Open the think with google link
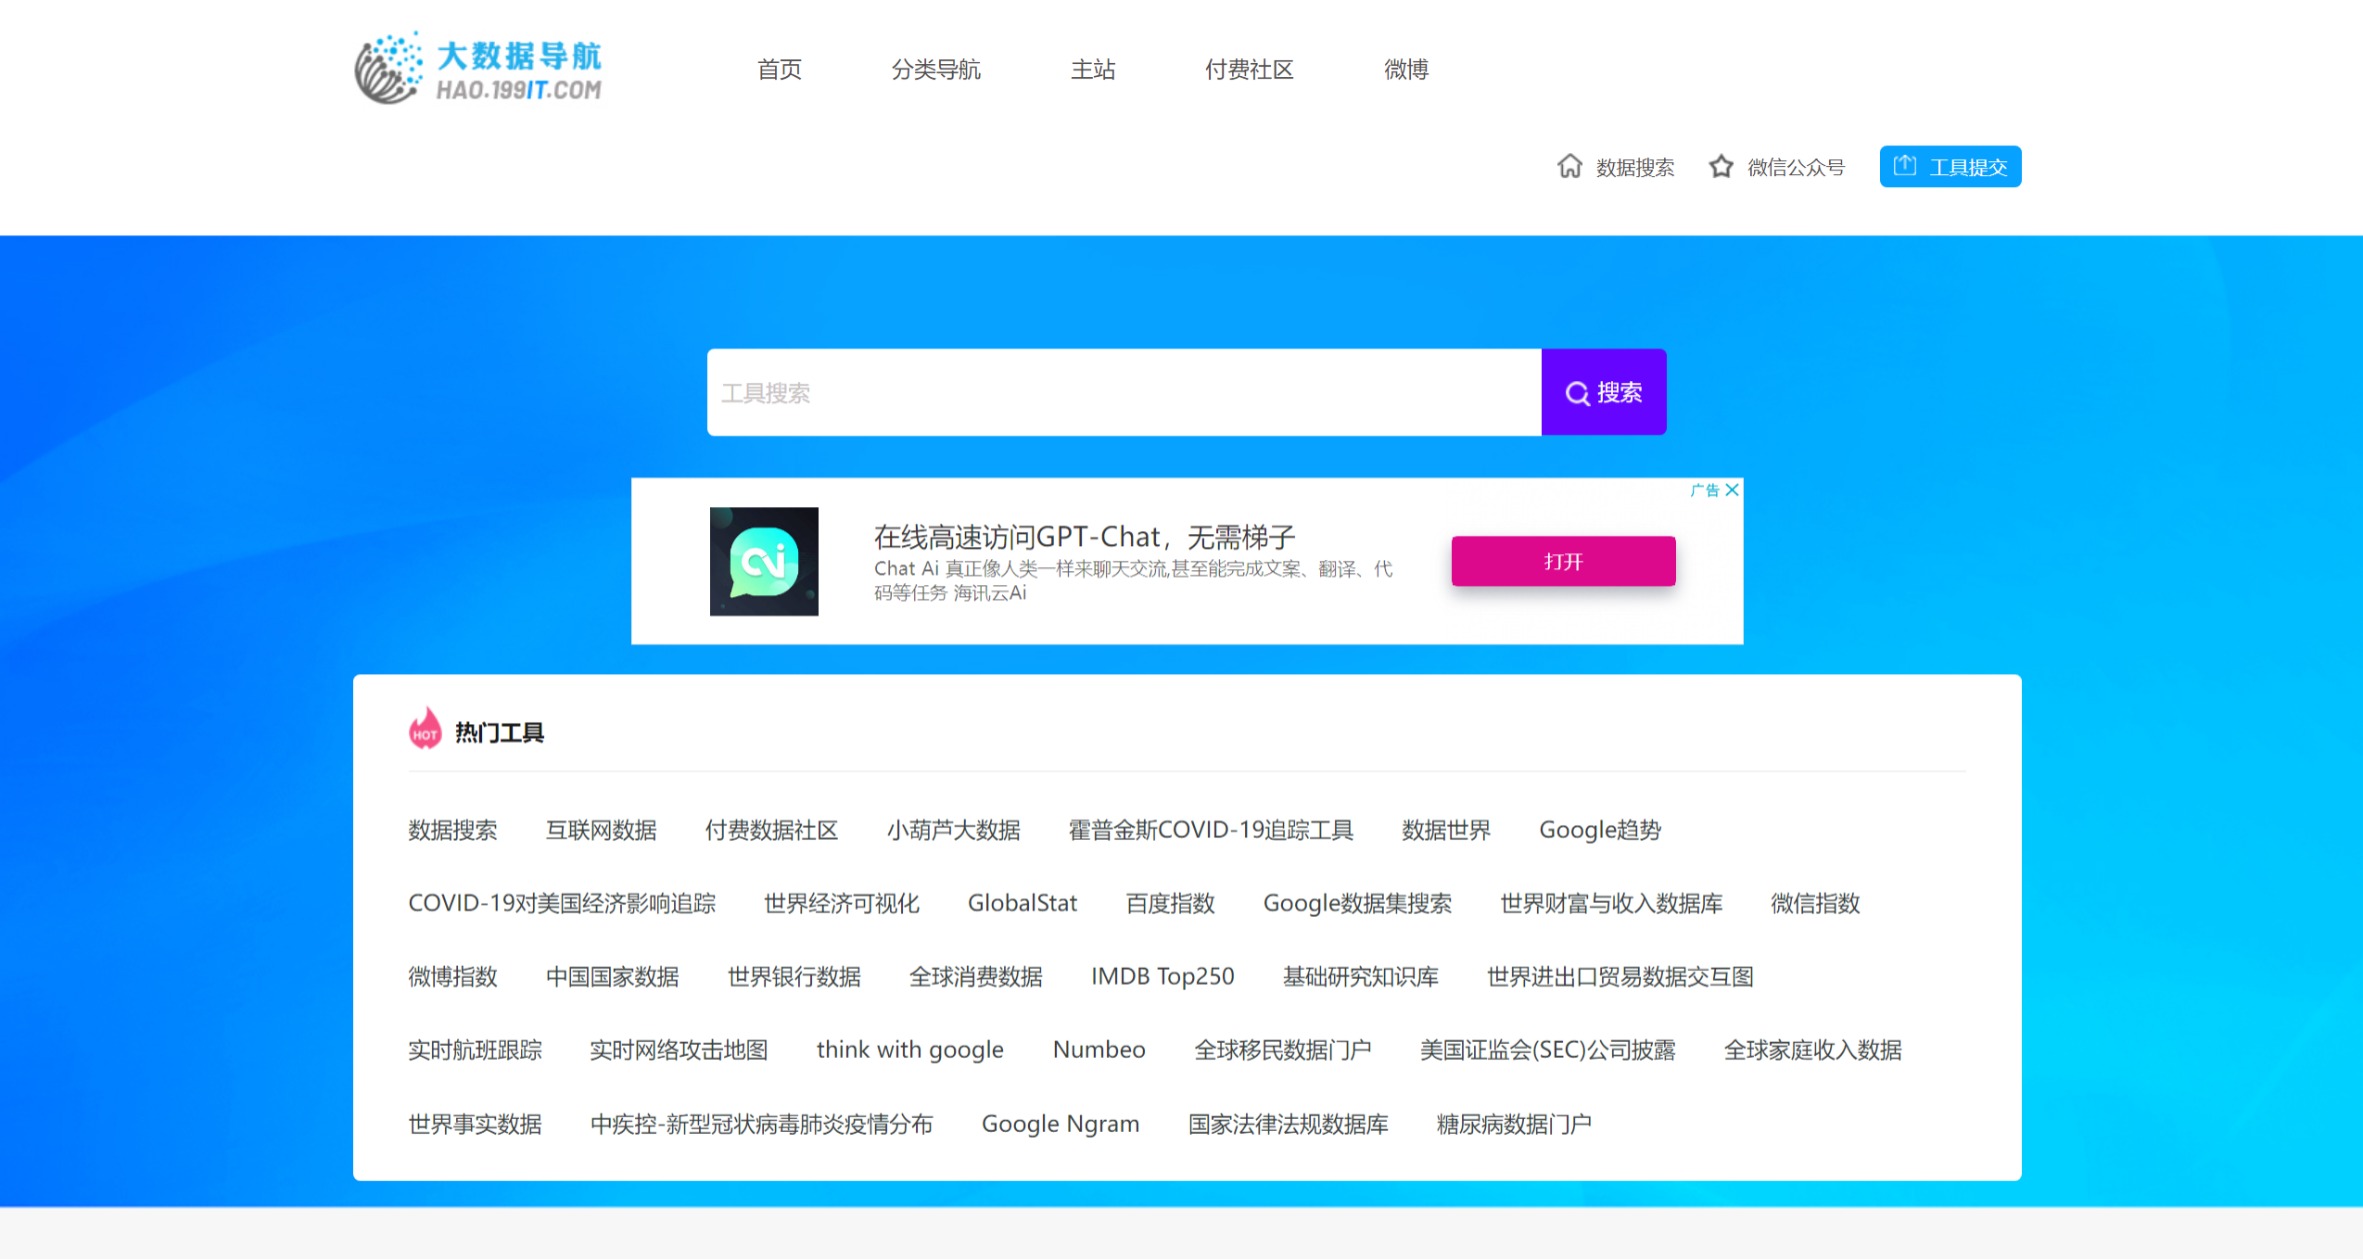Viewport: 2363px width, 1259px height. [910, 1049]
